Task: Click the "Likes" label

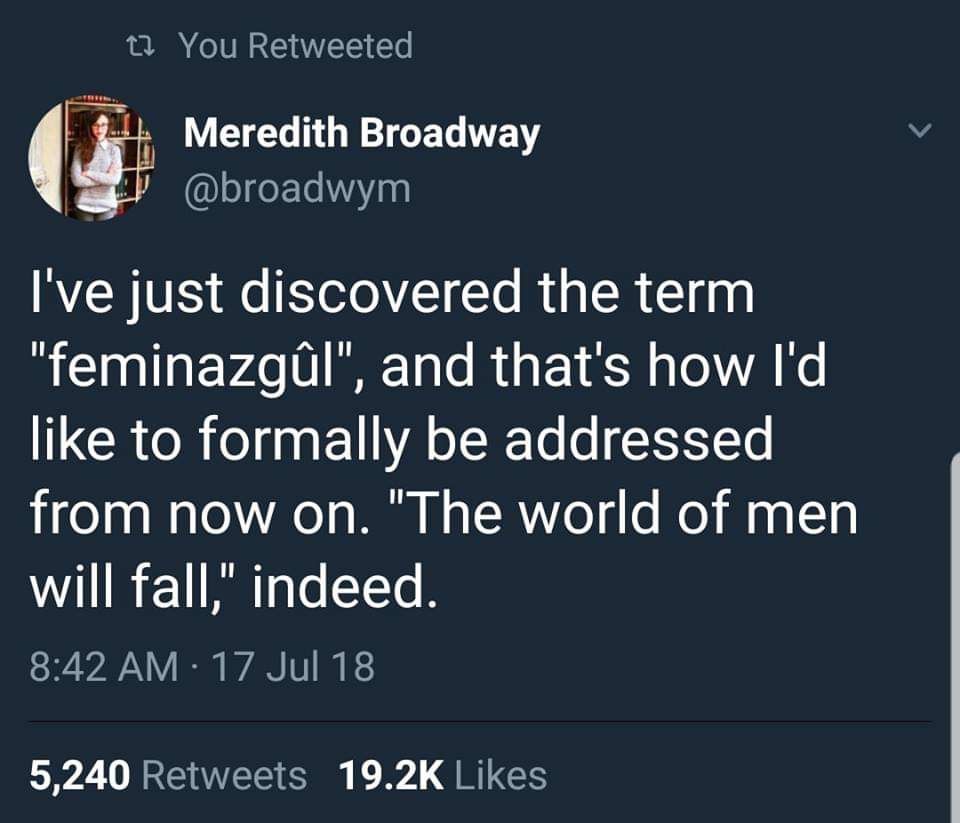Action: [x=501, y=775]
